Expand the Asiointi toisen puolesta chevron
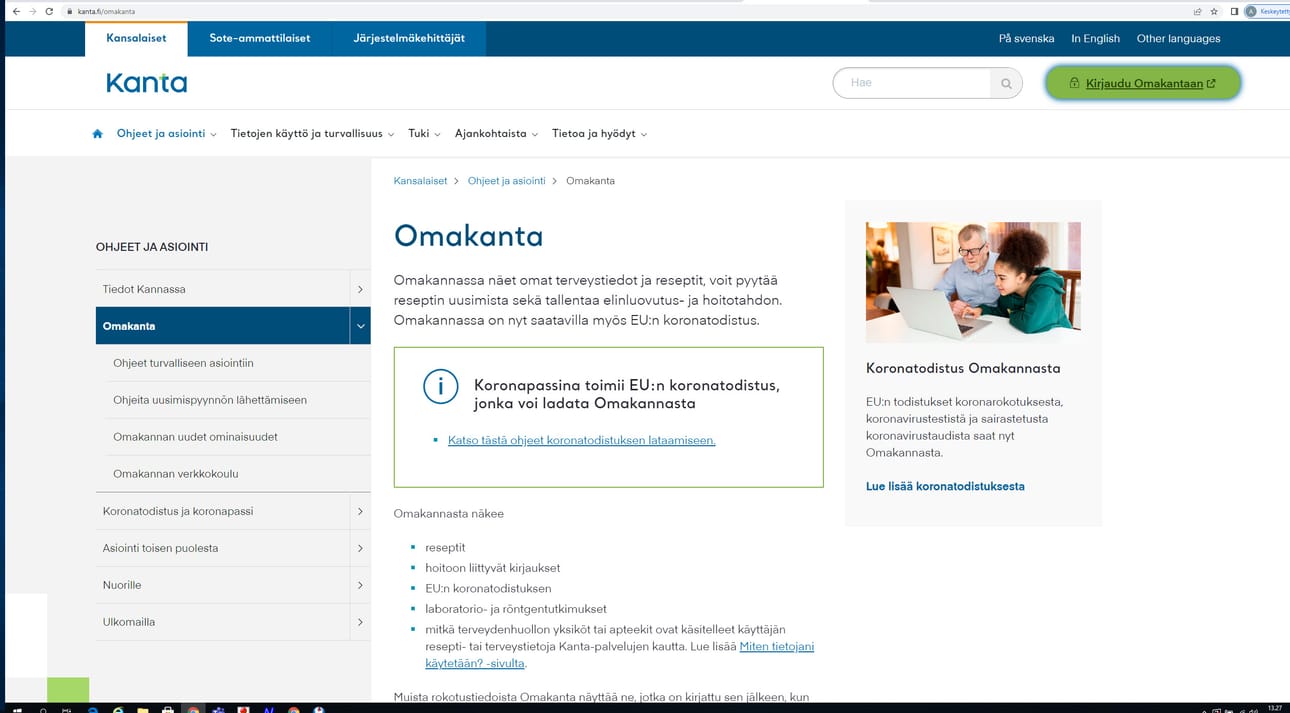The image size is (1290, 713). (360, 548)
